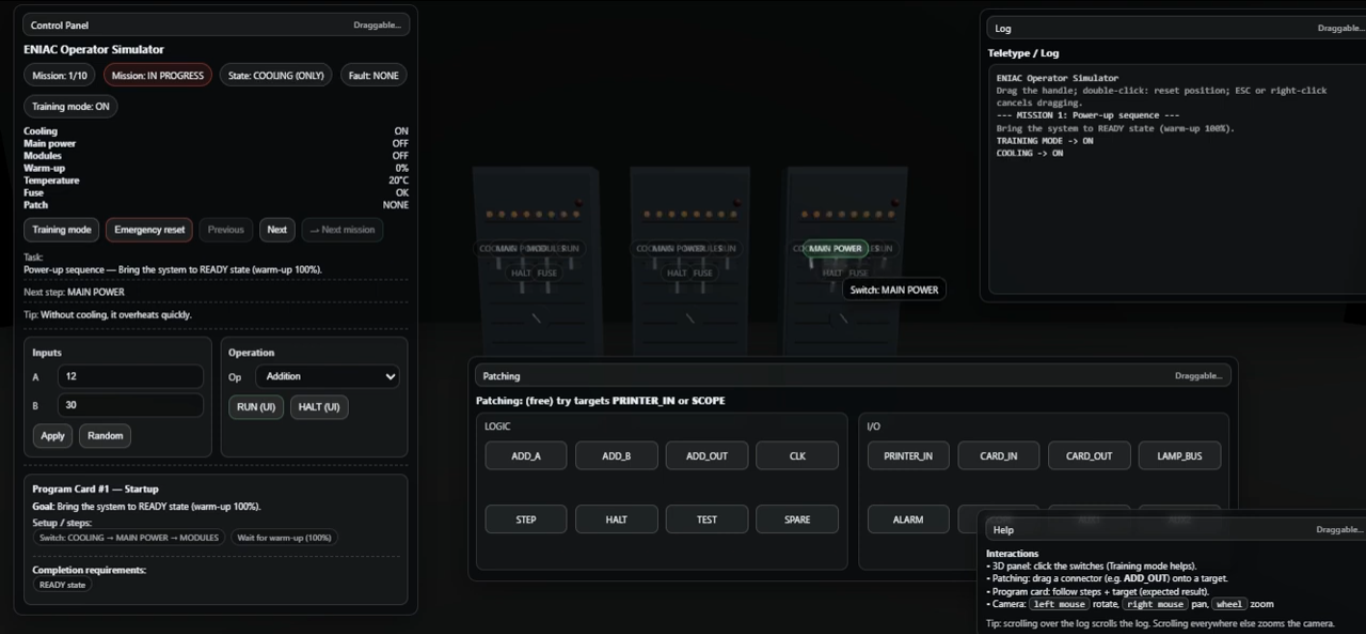Select the STEP logic connector
This screenshot has width=1366, height=634.
coord(526,520)
